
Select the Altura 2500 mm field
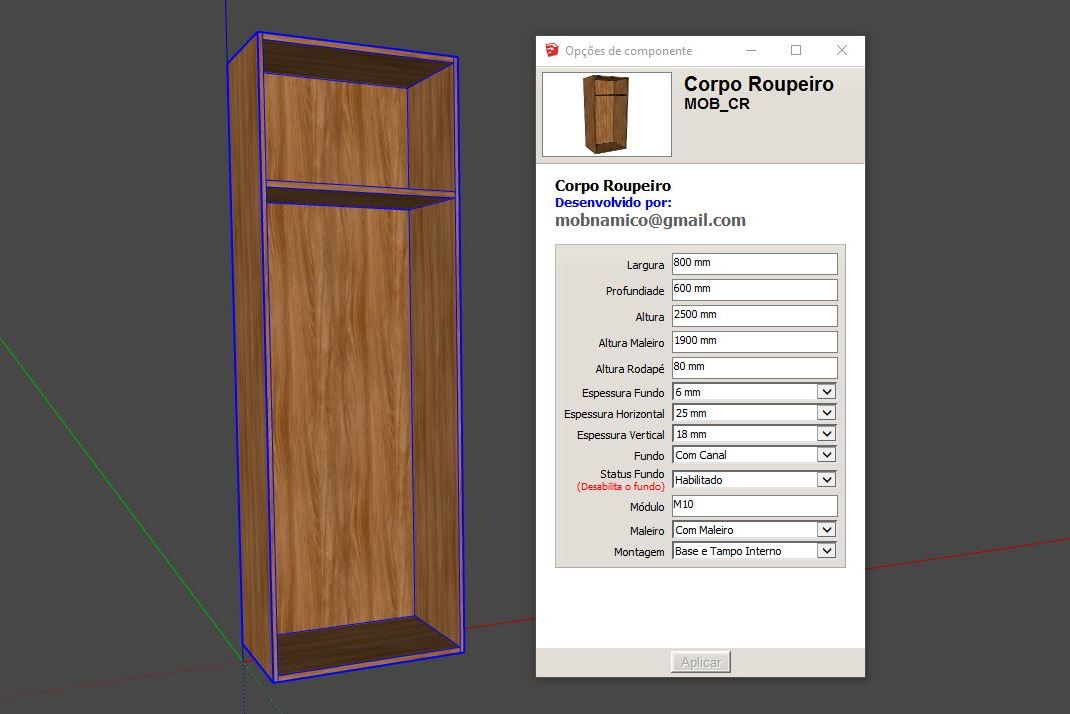[754, 315]
